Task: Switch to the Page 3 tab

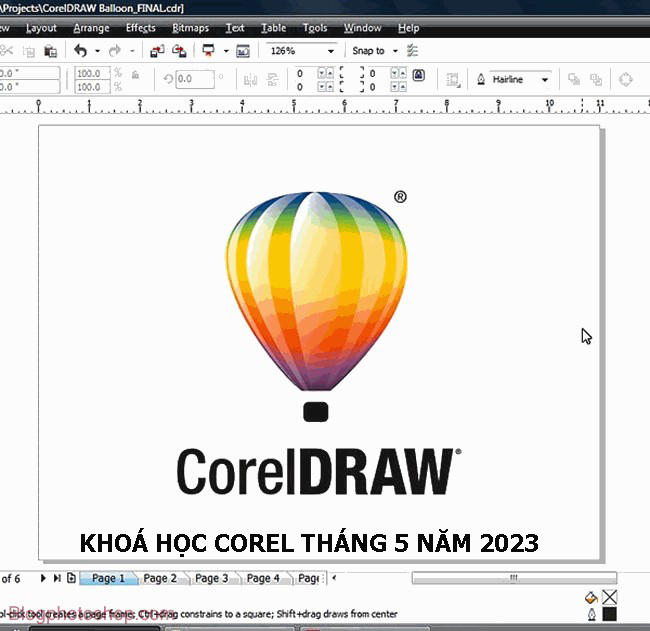Action: point(211,578)
